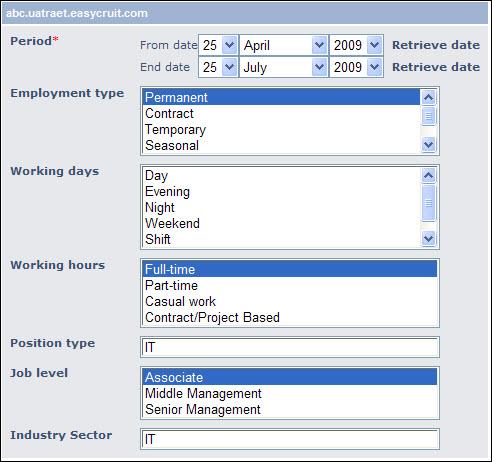Select Associate job level
The image size is (492, 462).
click(x=290, y=377)
